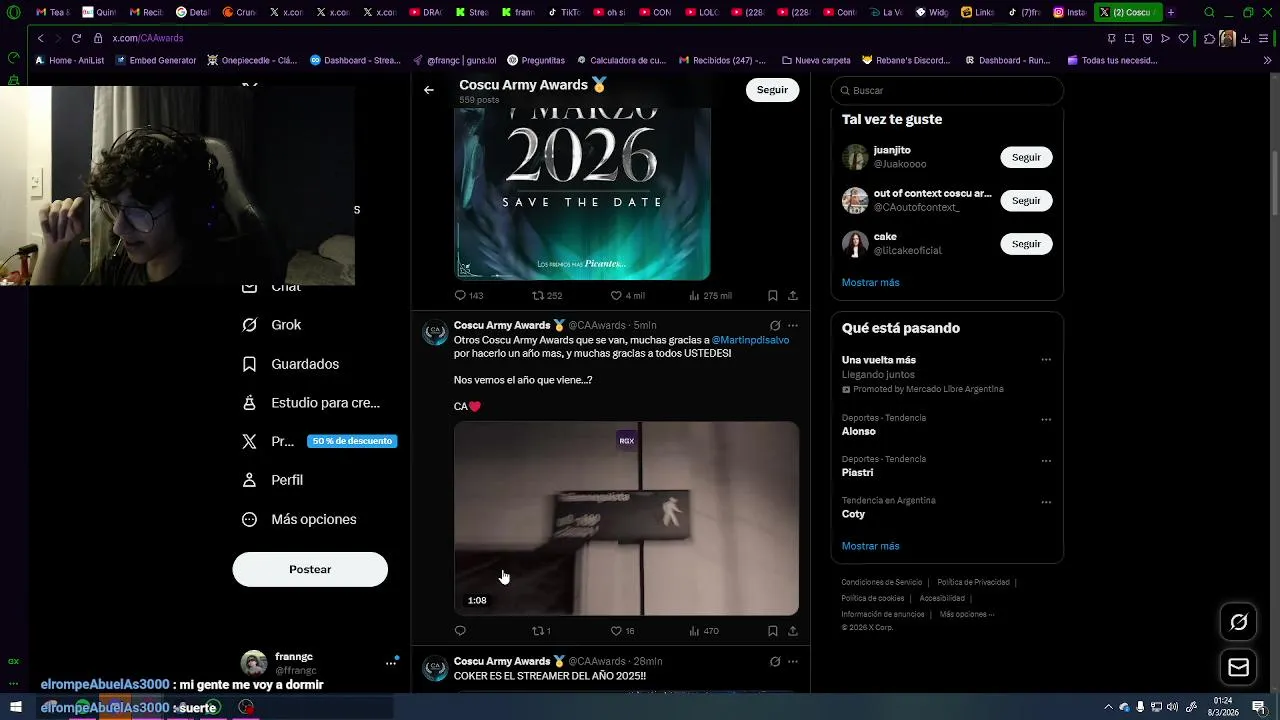Screen dimensions: 1280x720
Task: Switch to the TikTok browser tab
Action: pyautogui.click(x=563, y=12)
